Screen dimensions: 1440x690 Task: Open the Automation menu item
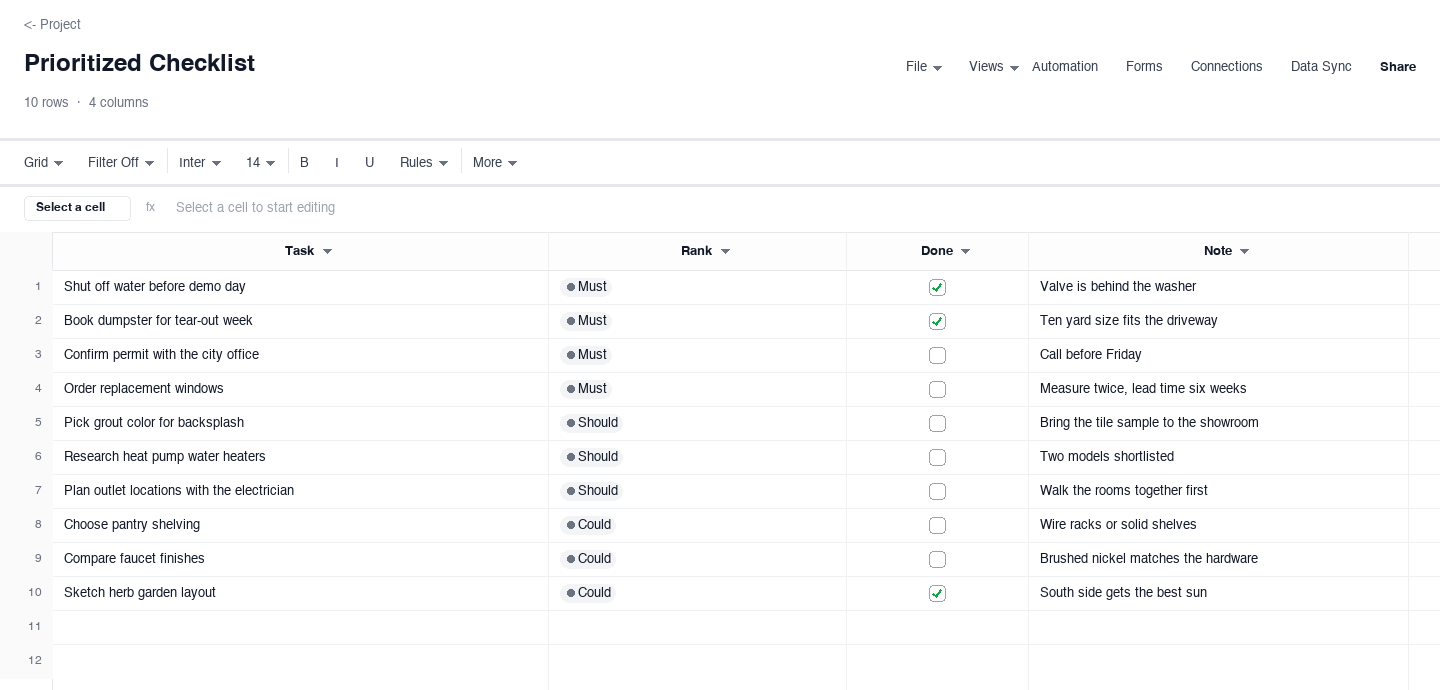pos(1065,67)
